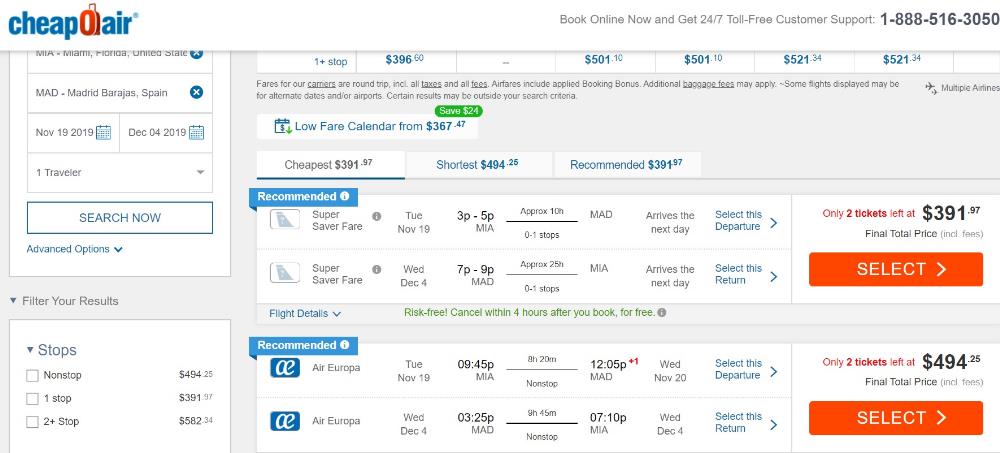Open calendar icon for Nov 19 2019
This screenshot has width=1000, height=453.
click(103, 133)
